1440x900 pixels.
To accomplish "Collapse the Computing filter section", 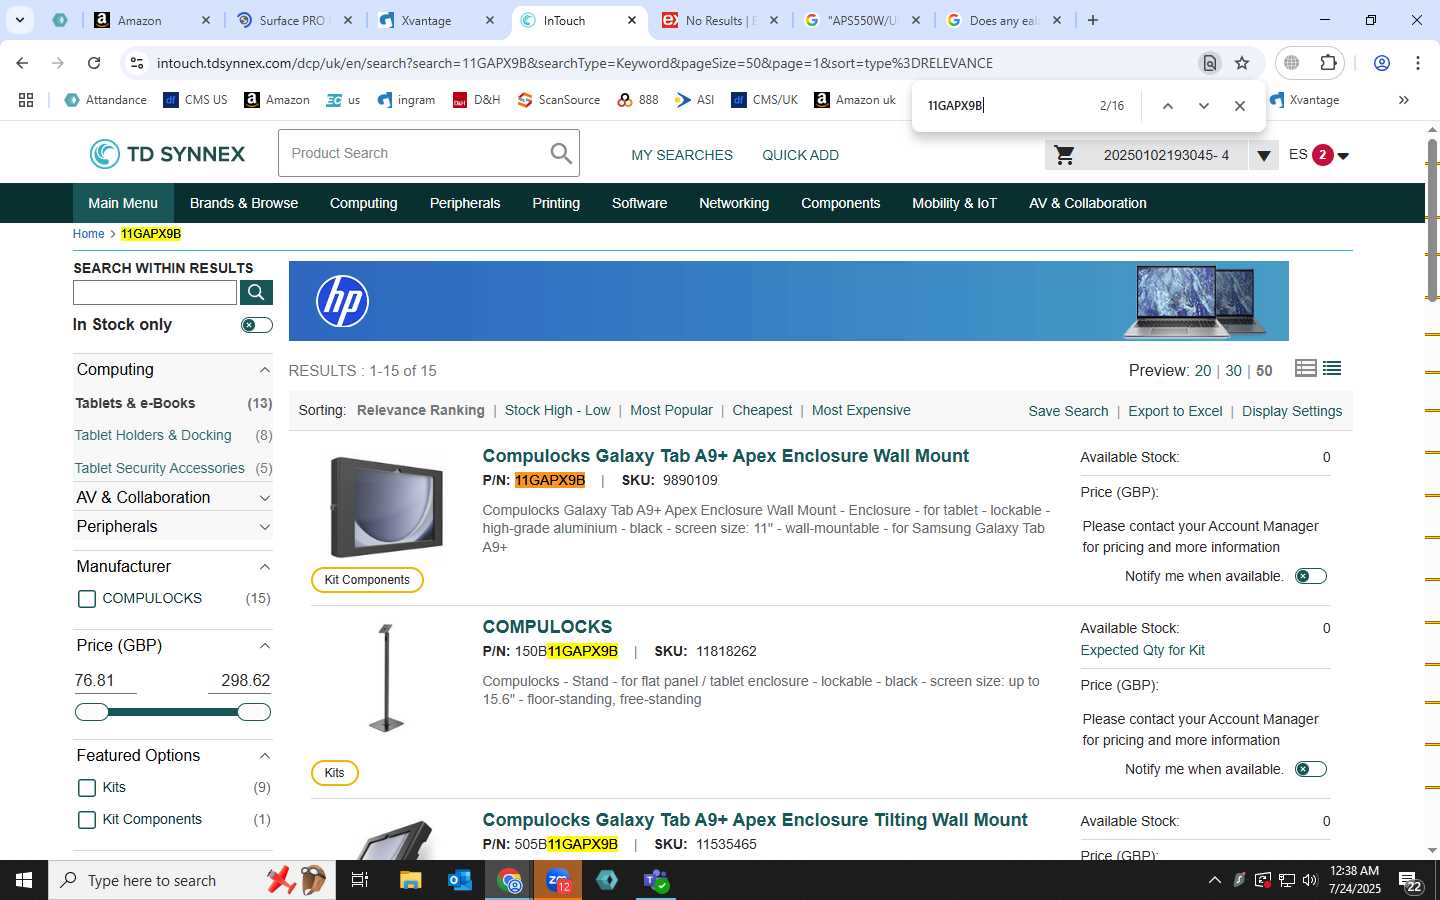I will 264,370.
